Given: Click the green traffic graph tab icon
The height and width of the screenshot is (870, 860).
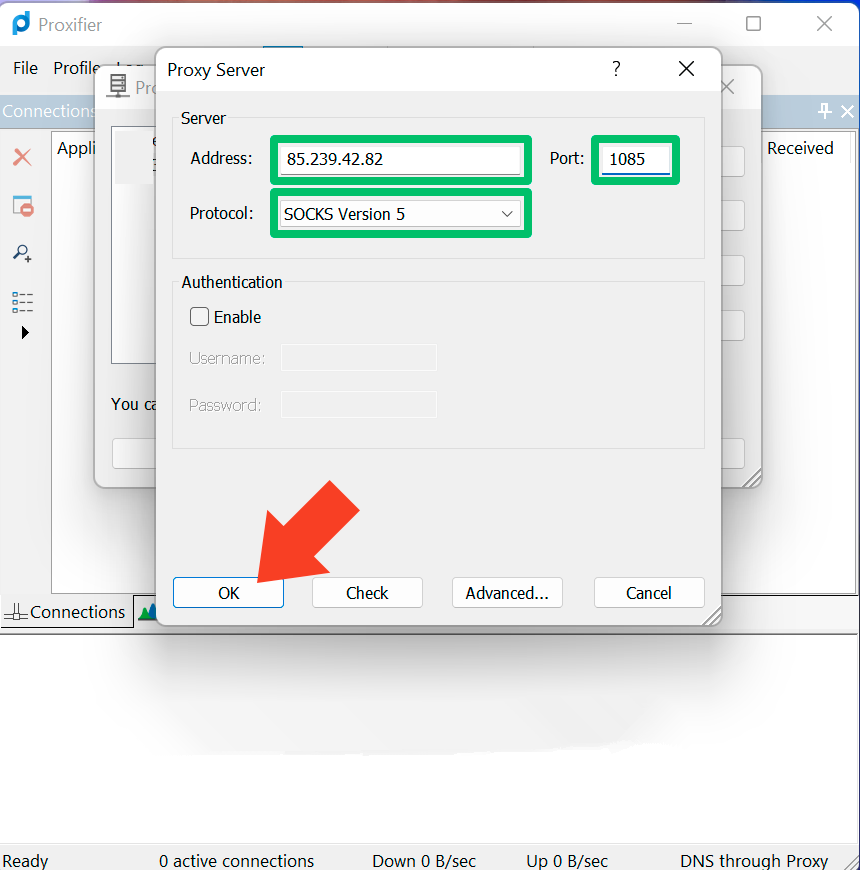Looking at the screenshot, I should coord(146,611).
